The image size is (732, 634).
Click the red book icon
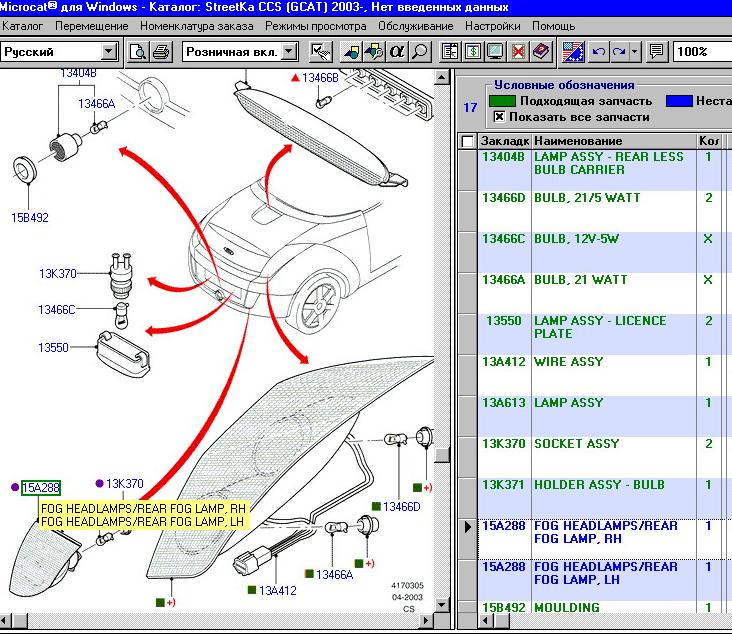pos(541,51)
